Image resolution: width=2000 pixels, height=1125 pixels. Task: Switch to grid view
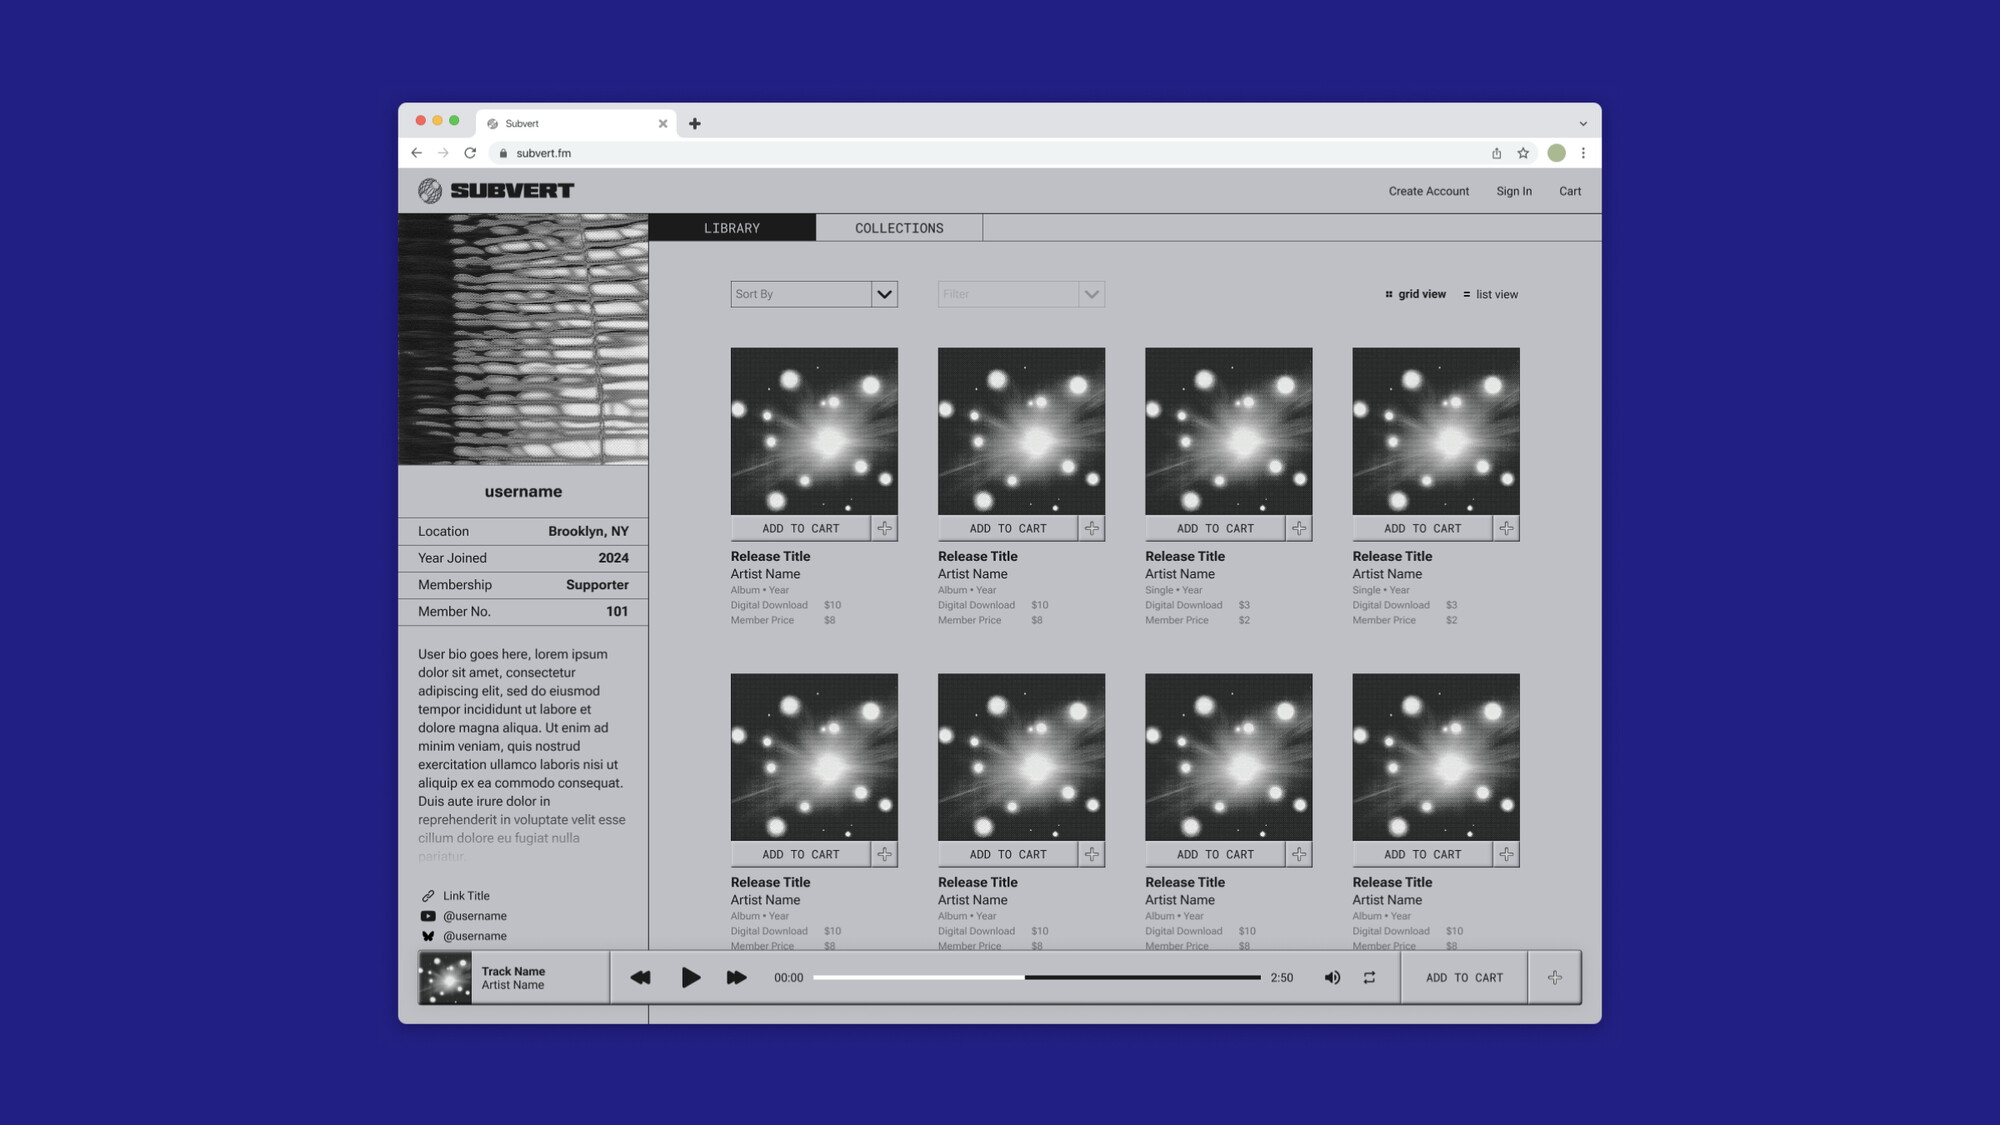1415,294
